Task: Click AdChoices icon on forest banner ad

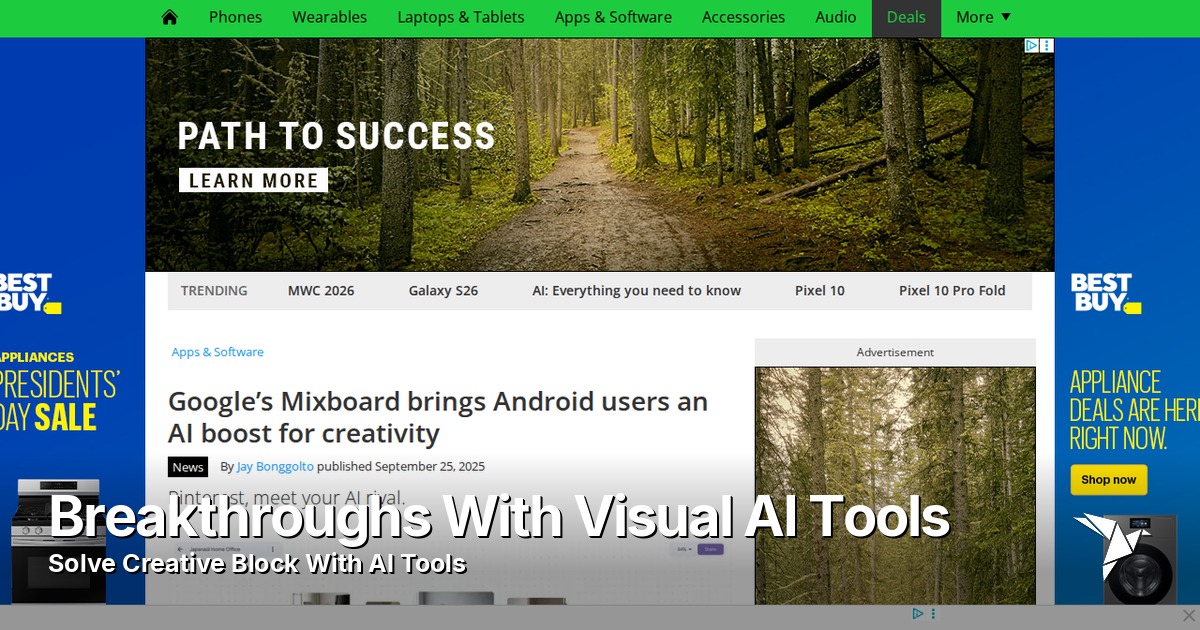Action: (x=1032, y=46)
